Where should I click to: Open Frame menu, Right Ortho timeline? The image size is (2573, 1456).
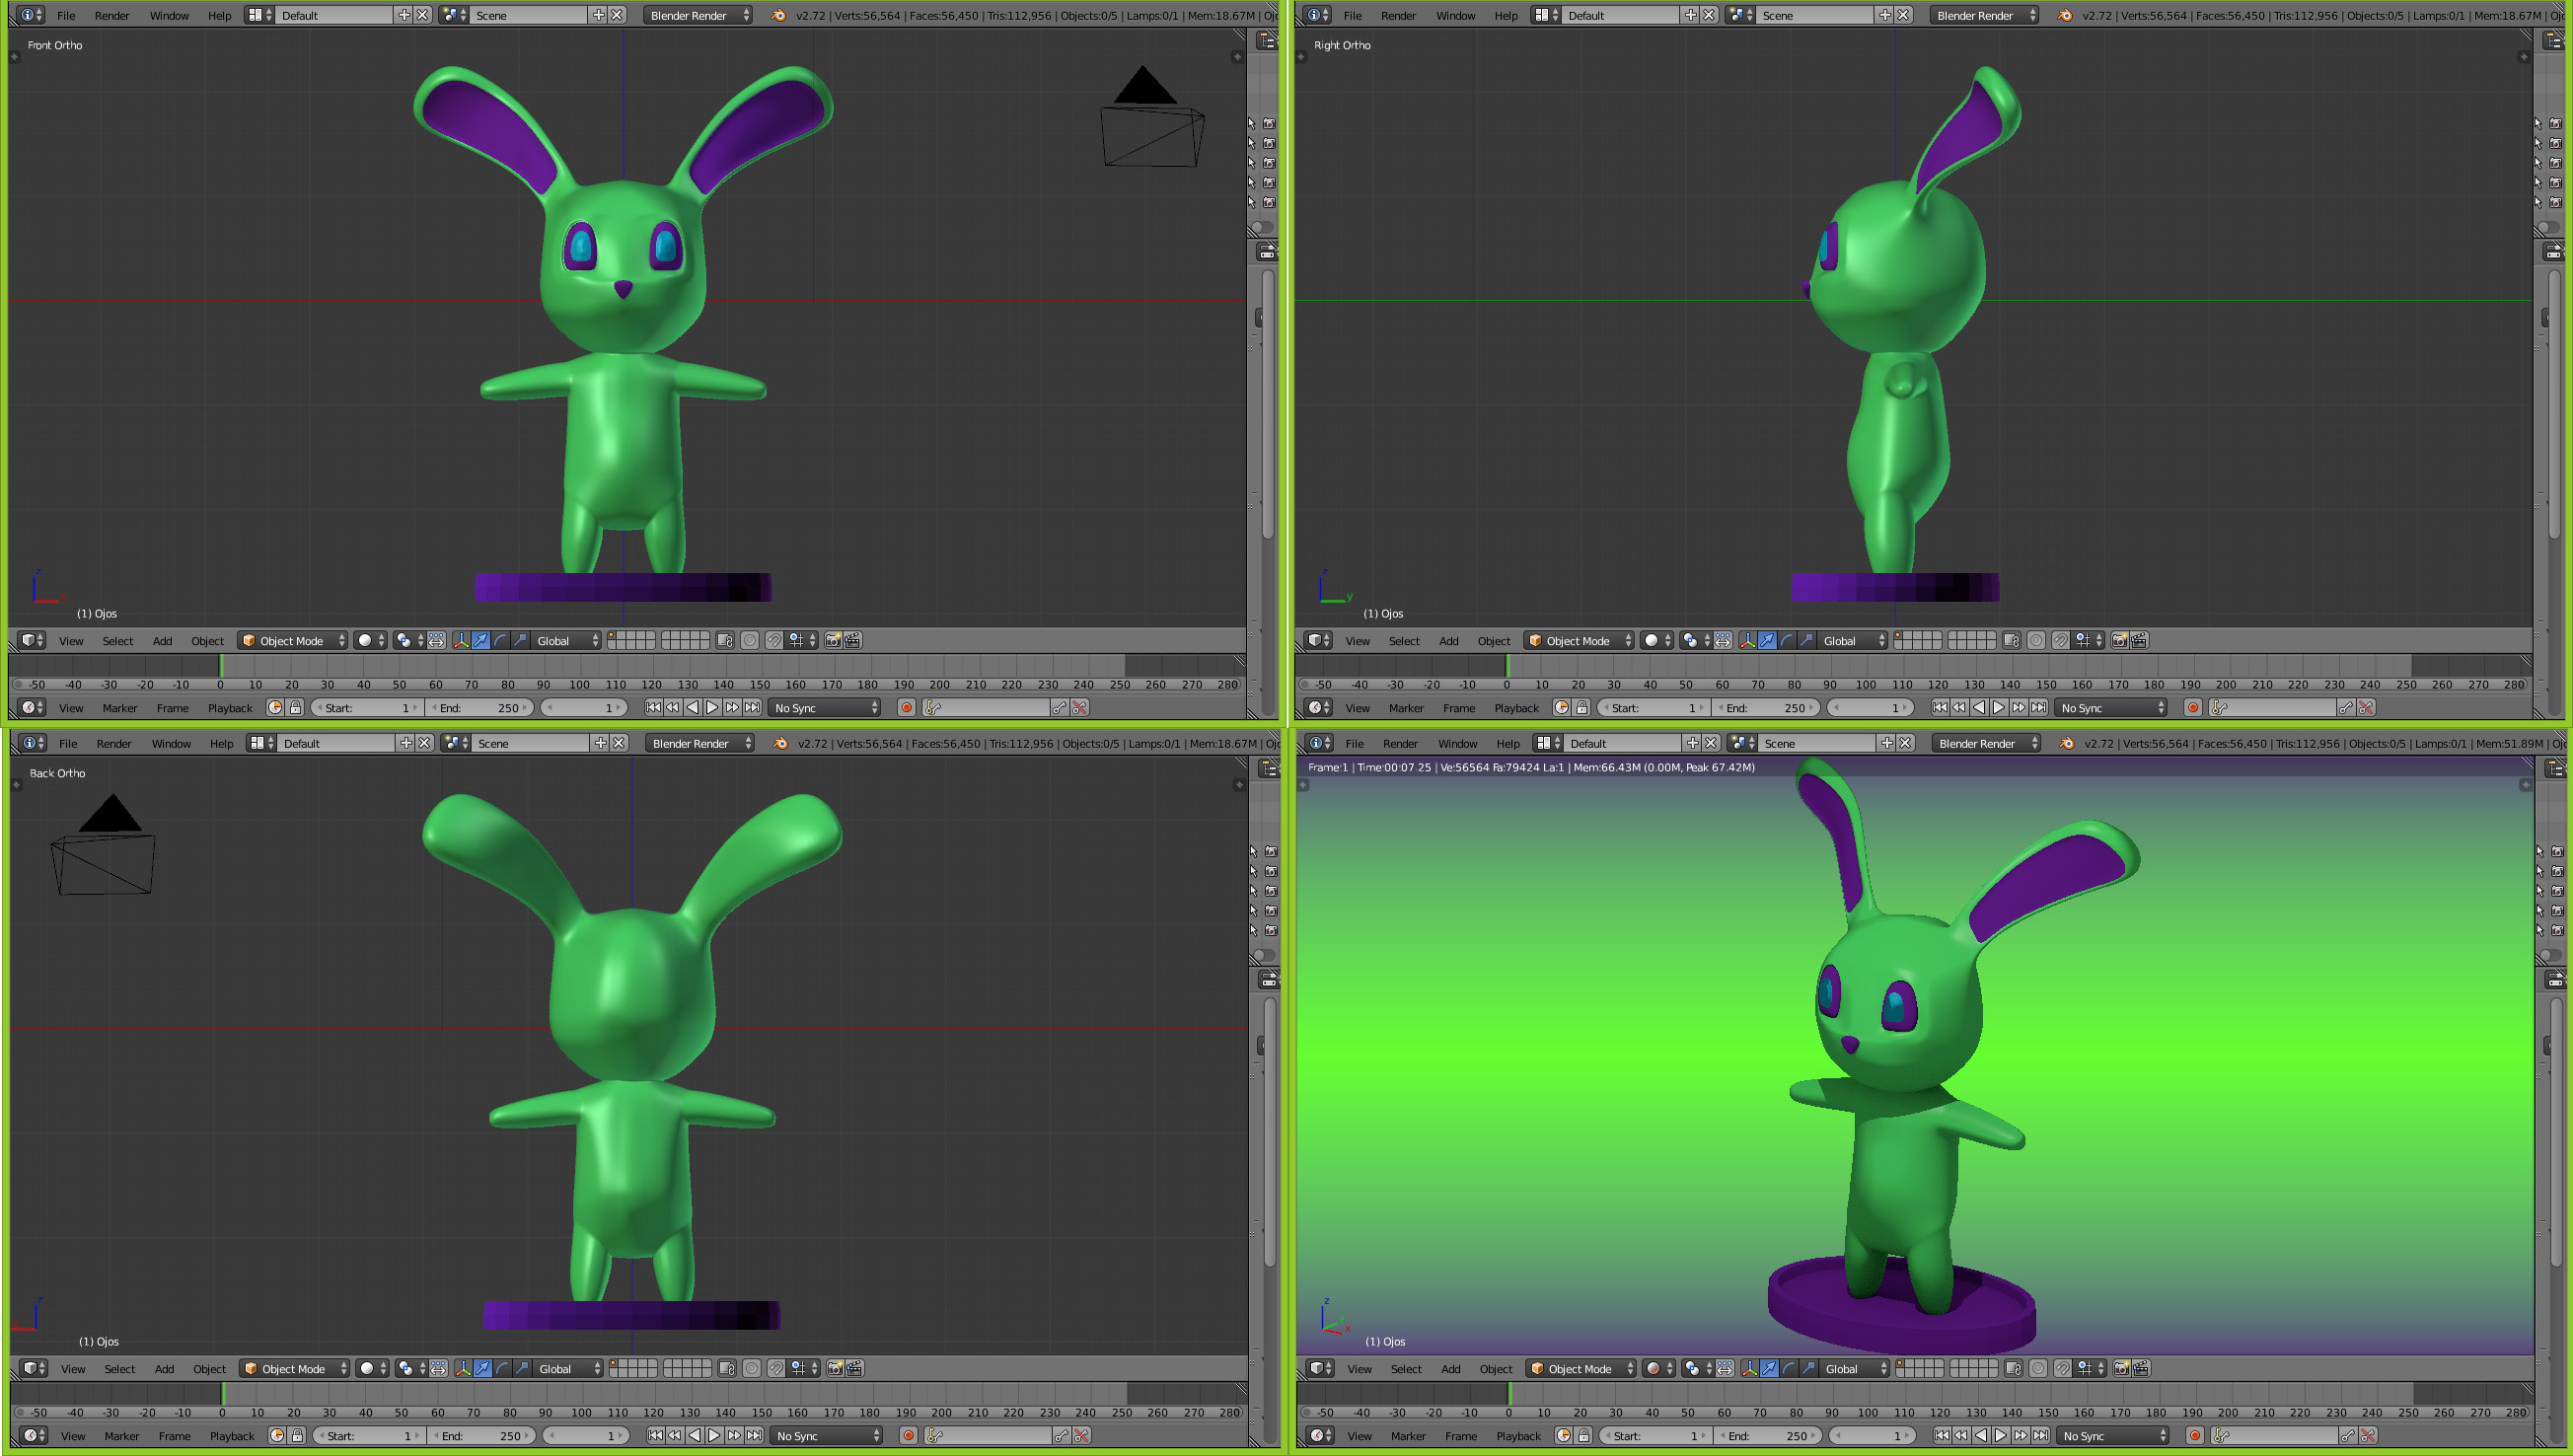coord(1459,707)
